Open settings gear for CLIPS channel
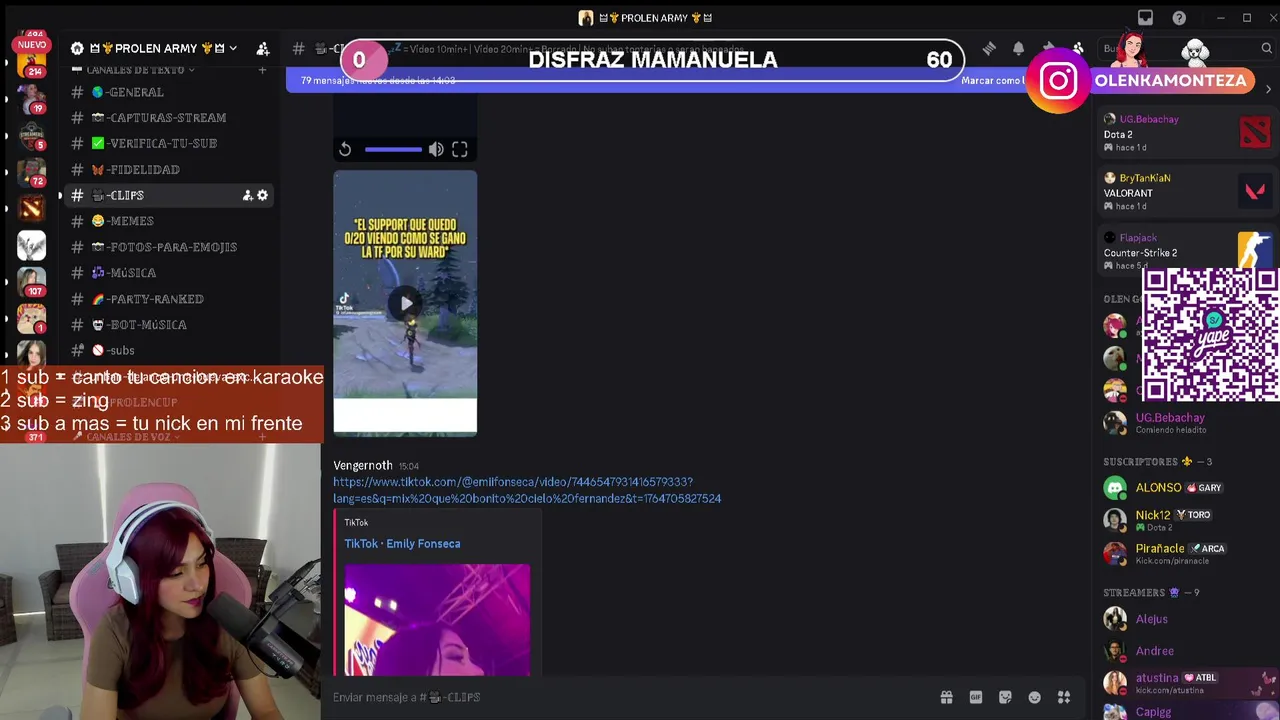 tap(262, 195)
